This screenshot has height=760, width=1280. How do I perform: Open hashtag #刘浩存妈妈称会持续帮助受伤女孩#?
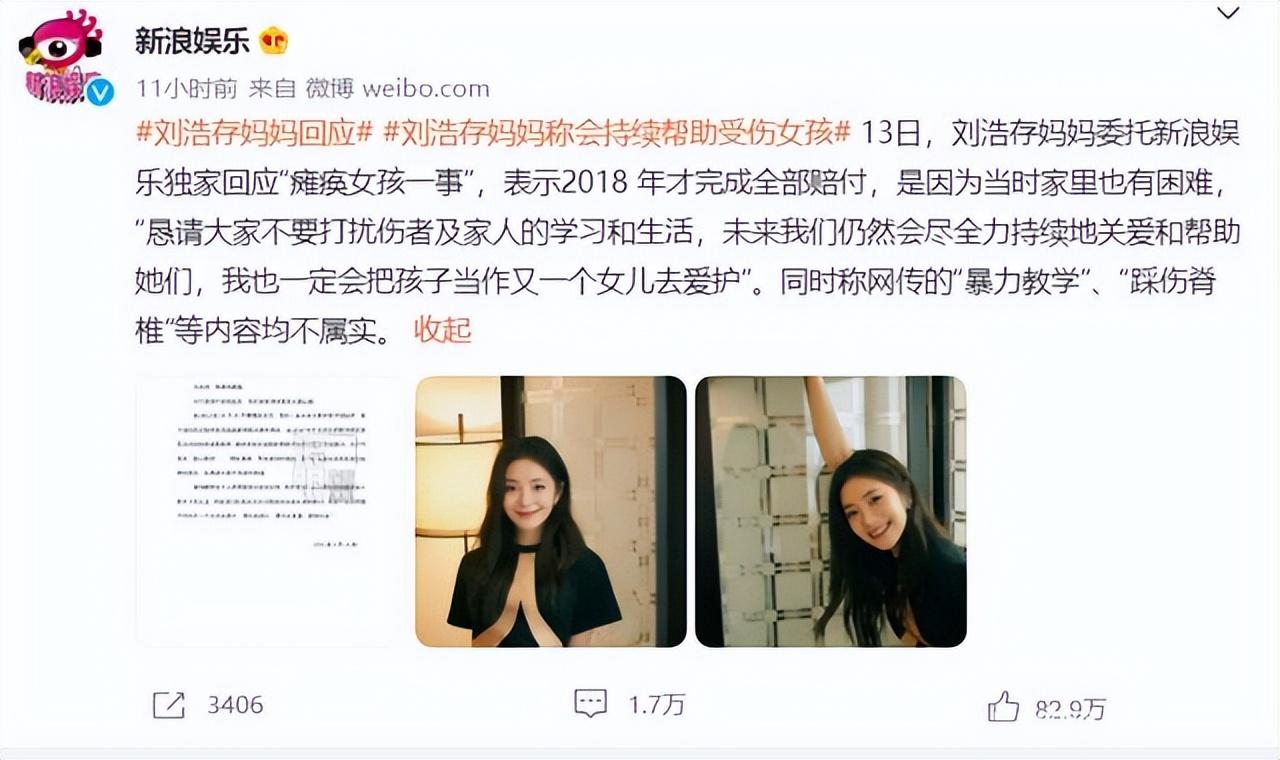(x=616, y=132)
